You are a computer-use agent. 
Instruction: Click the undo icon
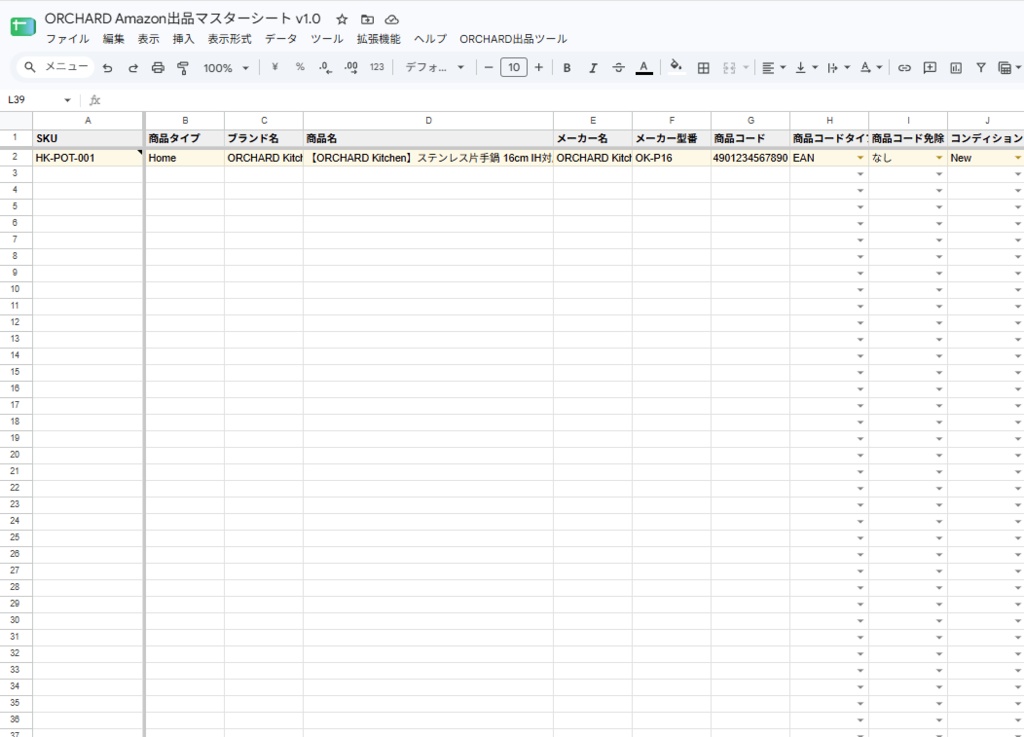coord(108,67)
